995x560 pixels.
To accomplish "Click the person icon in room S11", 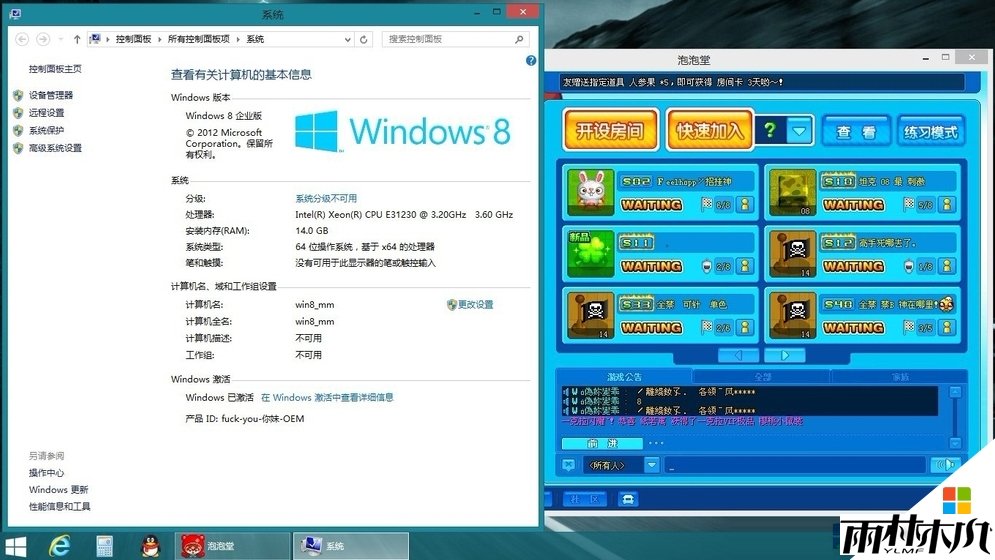I will (x=745, y=266).
